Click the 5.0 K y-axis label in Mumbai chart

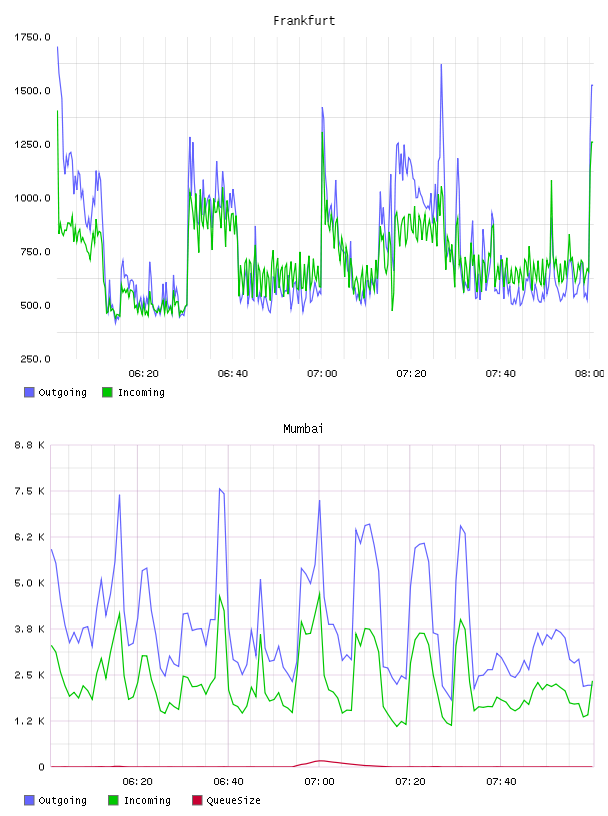[30, 583]
